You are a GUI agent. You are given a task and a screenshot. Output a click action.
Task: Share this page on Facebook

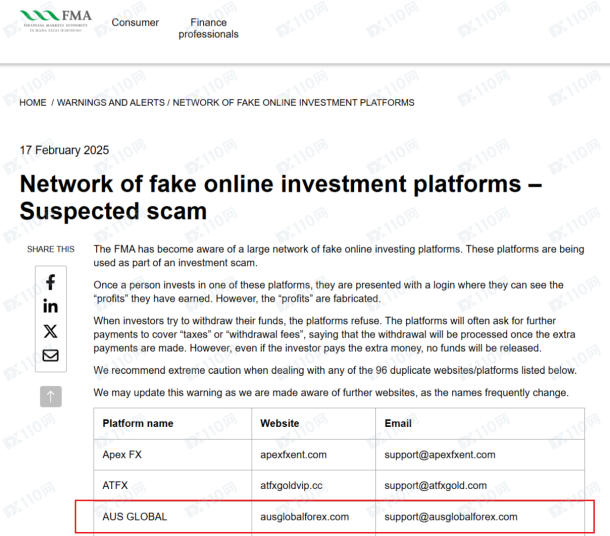click(x=51, y=282)
